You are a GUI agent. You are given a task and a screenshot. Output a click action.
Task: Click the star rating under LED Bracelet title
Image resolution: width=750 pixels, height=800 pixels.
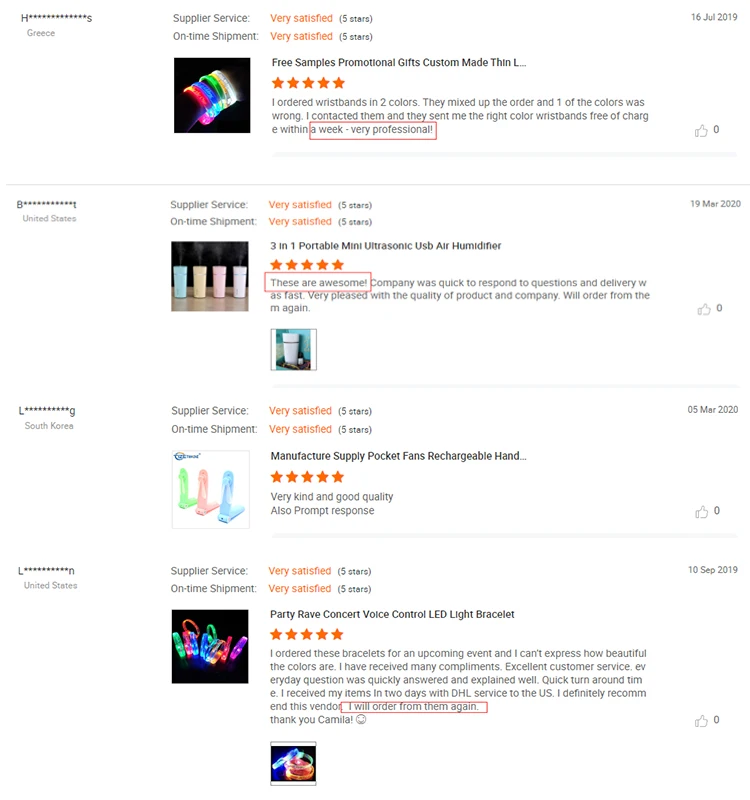pos(307,634)
